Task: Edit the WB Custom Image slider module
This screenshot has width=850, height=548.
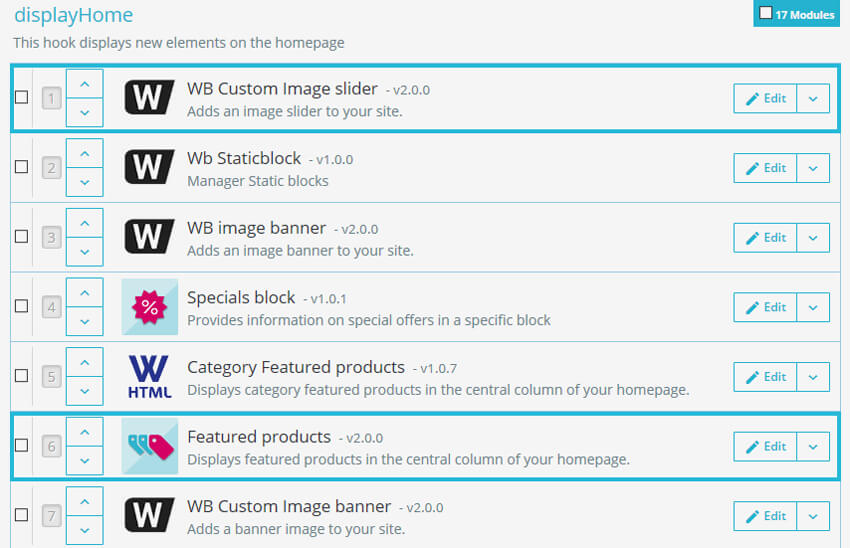Action: point(765,98)
